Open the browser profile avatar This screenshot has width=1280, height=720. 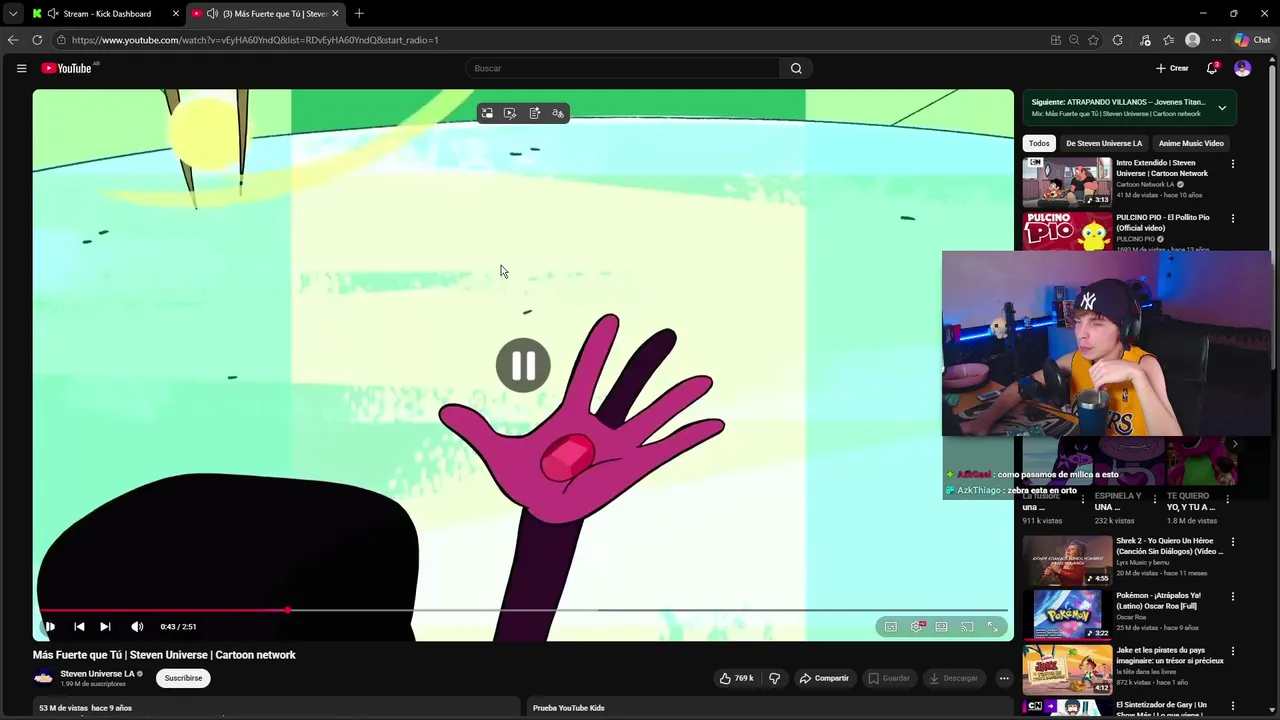[1192, 40]
